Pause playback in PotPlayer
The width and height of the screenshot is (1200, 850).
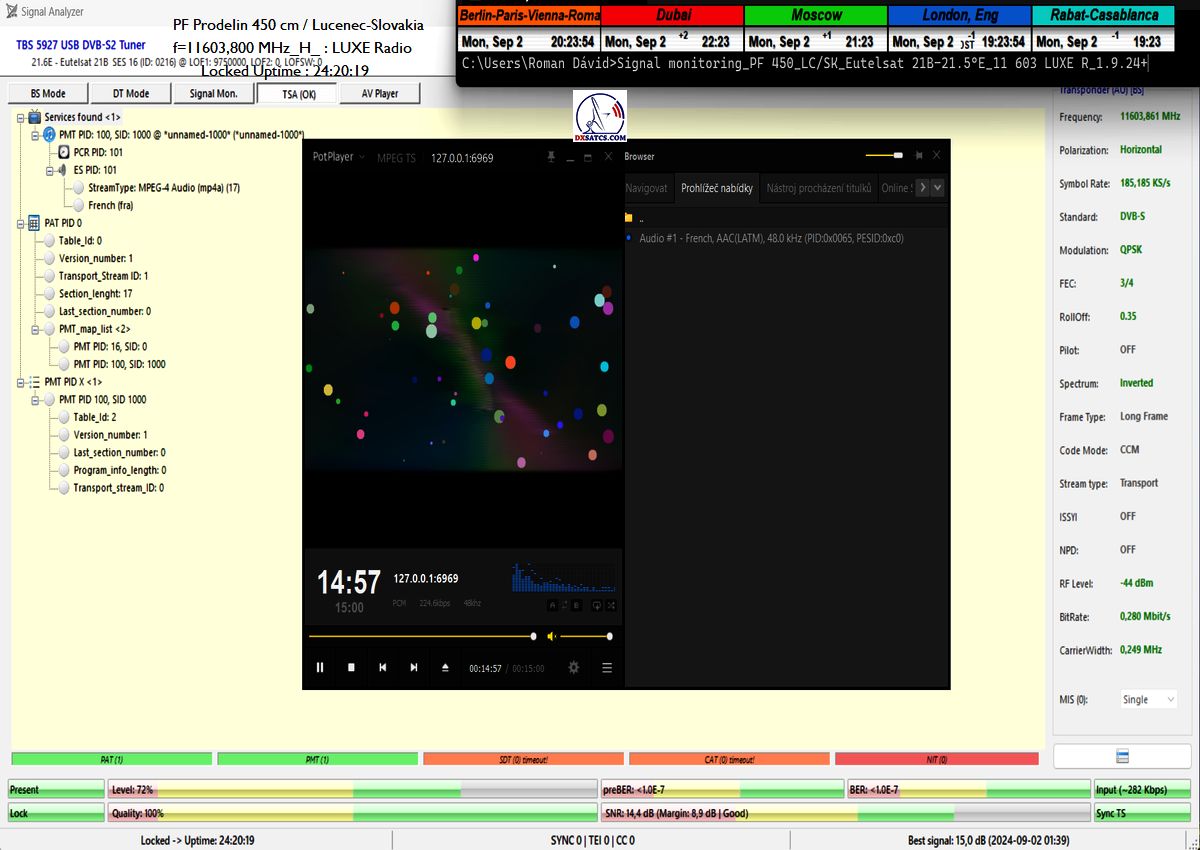(320, 668)
